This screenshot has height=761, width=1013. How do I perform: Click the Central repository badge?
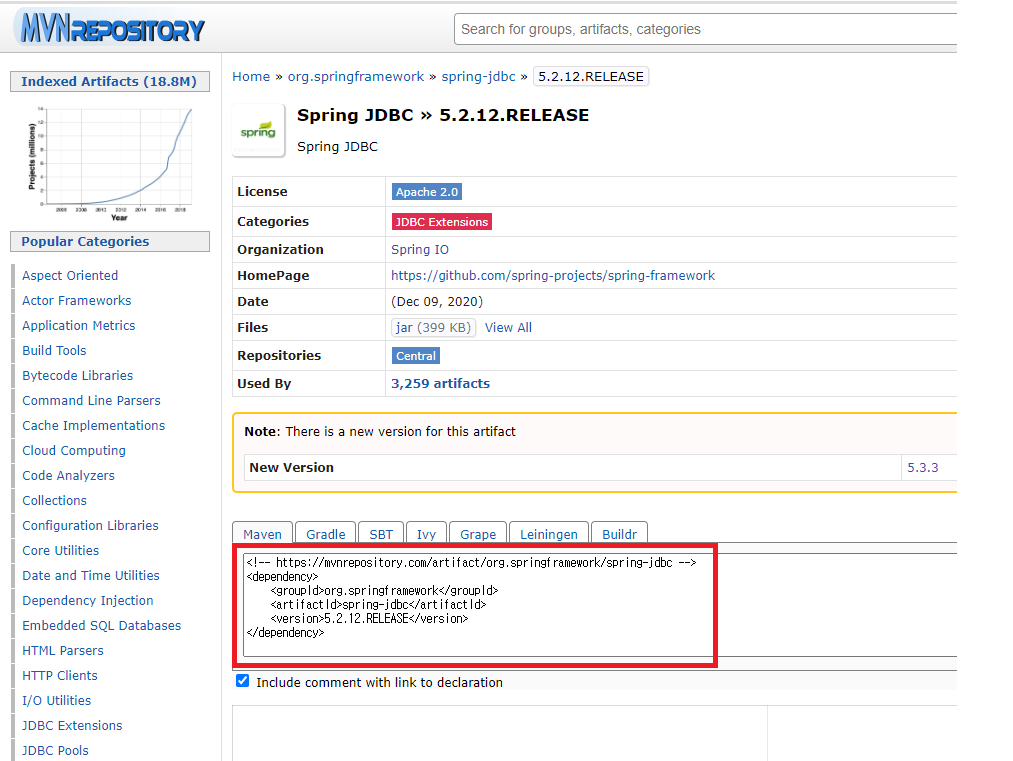(416, 356)
